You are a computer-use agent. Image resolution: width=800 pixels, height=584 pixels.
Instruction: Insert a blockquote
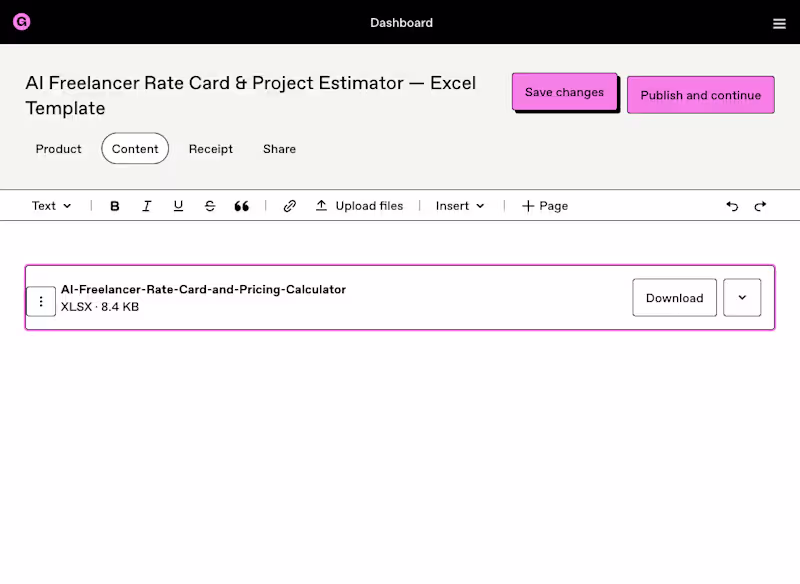[241, 205]
